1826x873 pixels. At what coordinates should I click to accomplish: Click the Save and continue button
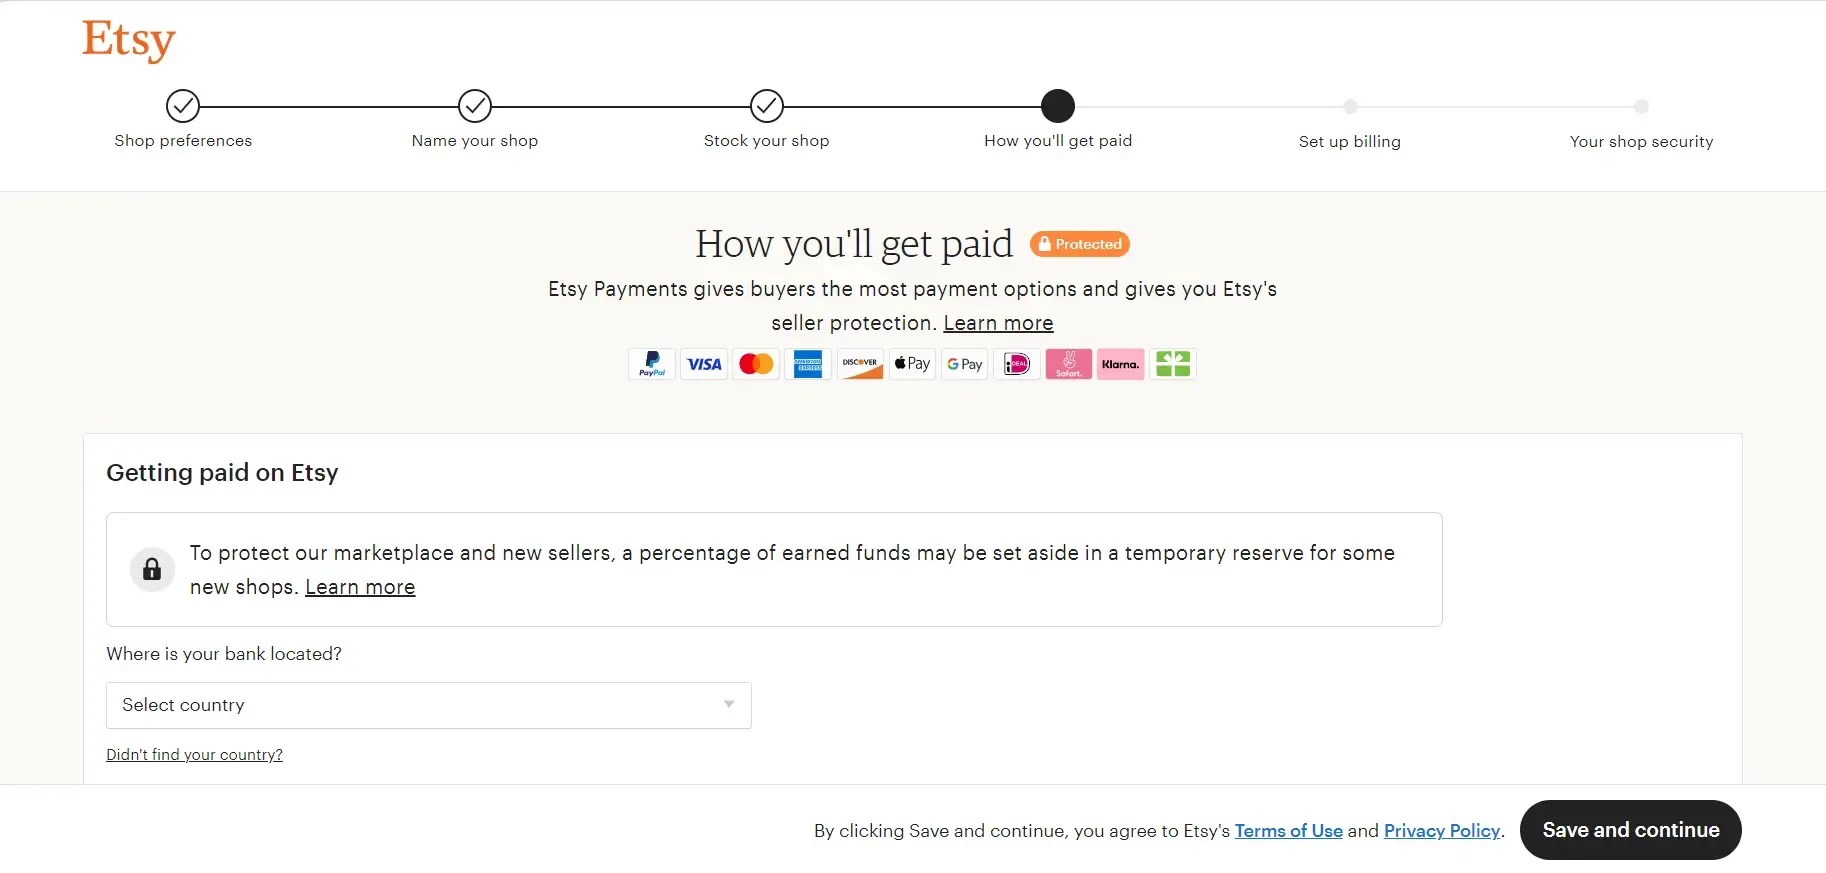1630,830
